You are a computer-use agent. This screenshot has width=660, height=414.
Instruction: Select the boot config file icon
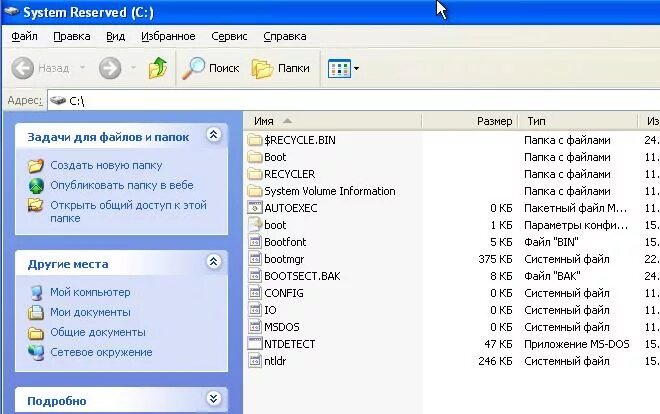(x=255, y=225)
